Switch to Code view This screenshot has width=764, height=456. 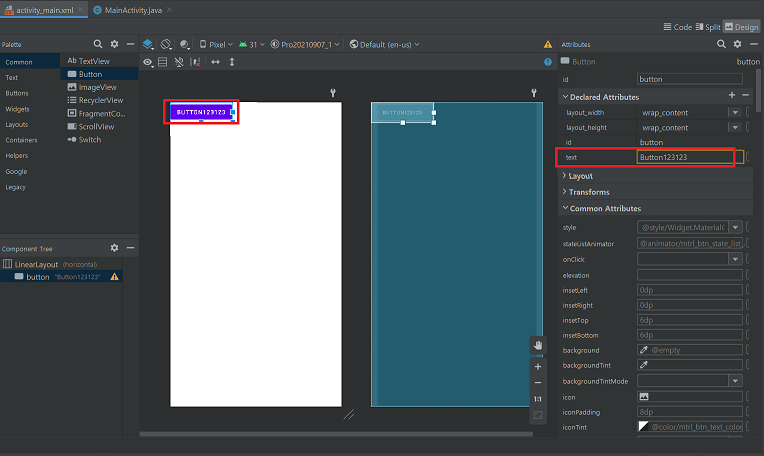[677, 27]
